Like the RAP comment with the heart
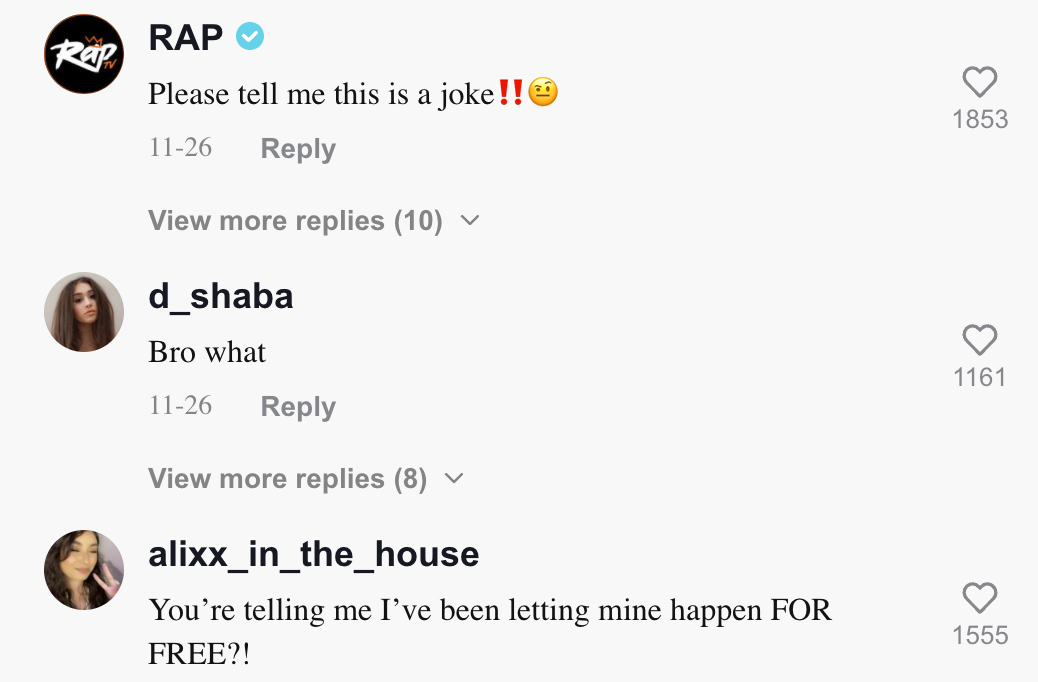 pyautogui.click(x=979, y=81)
